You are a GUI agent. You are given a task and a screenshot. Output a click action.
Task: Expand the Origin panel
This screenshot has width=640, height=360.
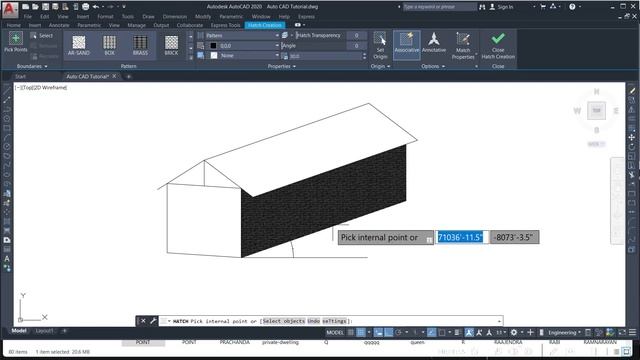point(380,66)
